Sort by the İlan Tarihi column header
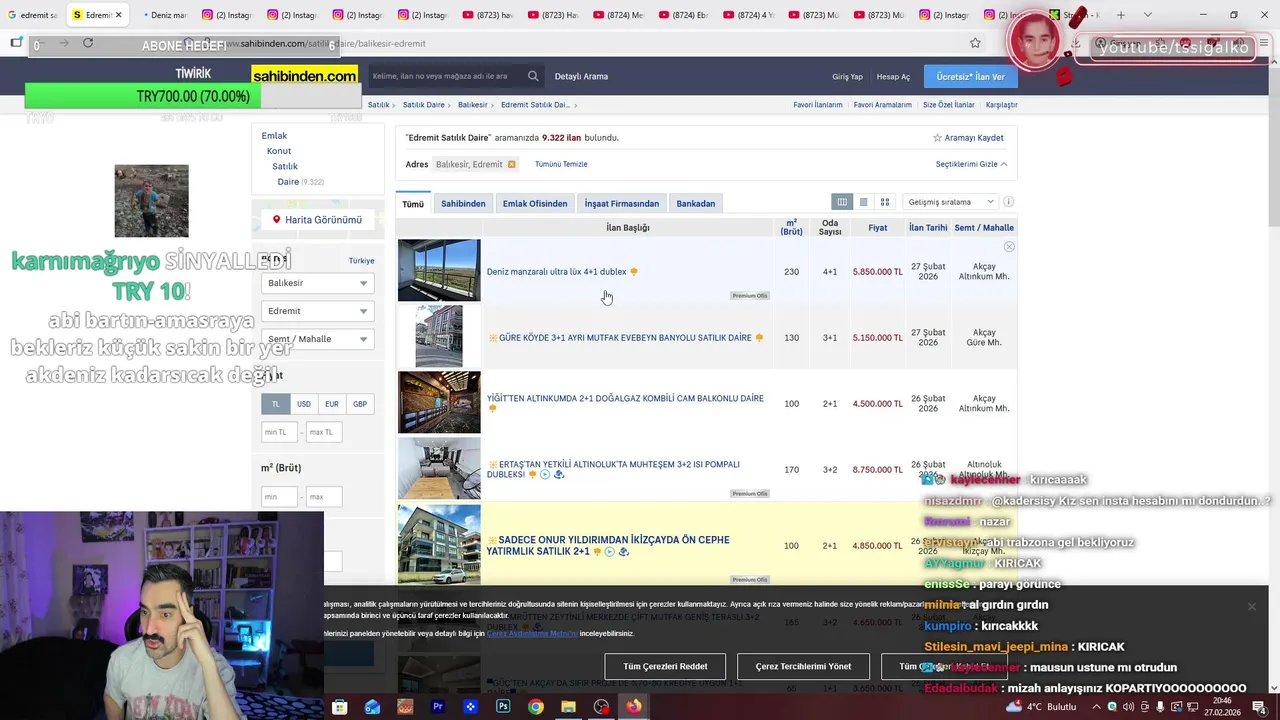 click(928, 228)
